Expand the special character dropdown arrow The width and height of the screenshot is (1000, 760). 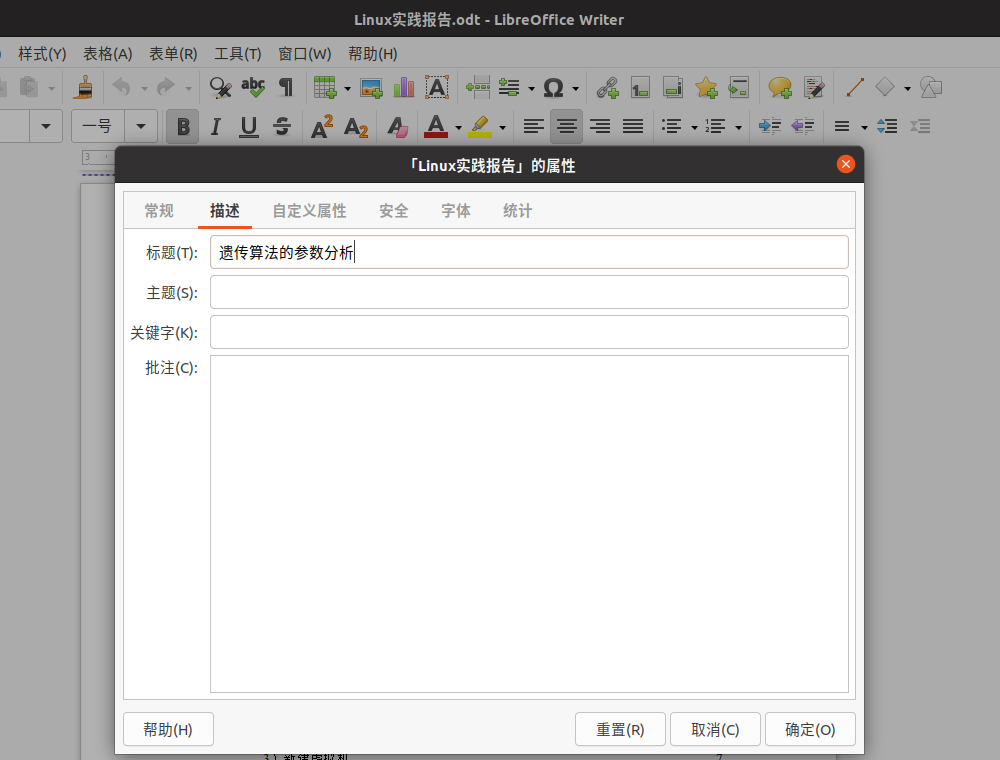575,89
